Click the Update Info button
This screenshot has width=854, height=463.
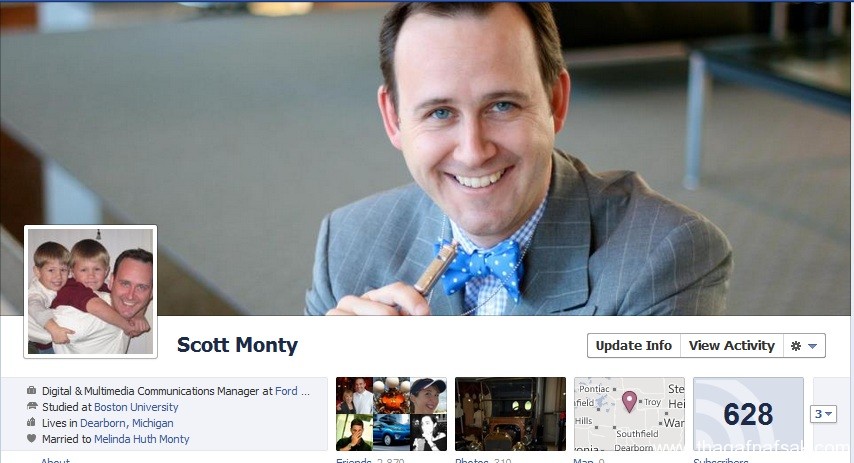(634, 346)
